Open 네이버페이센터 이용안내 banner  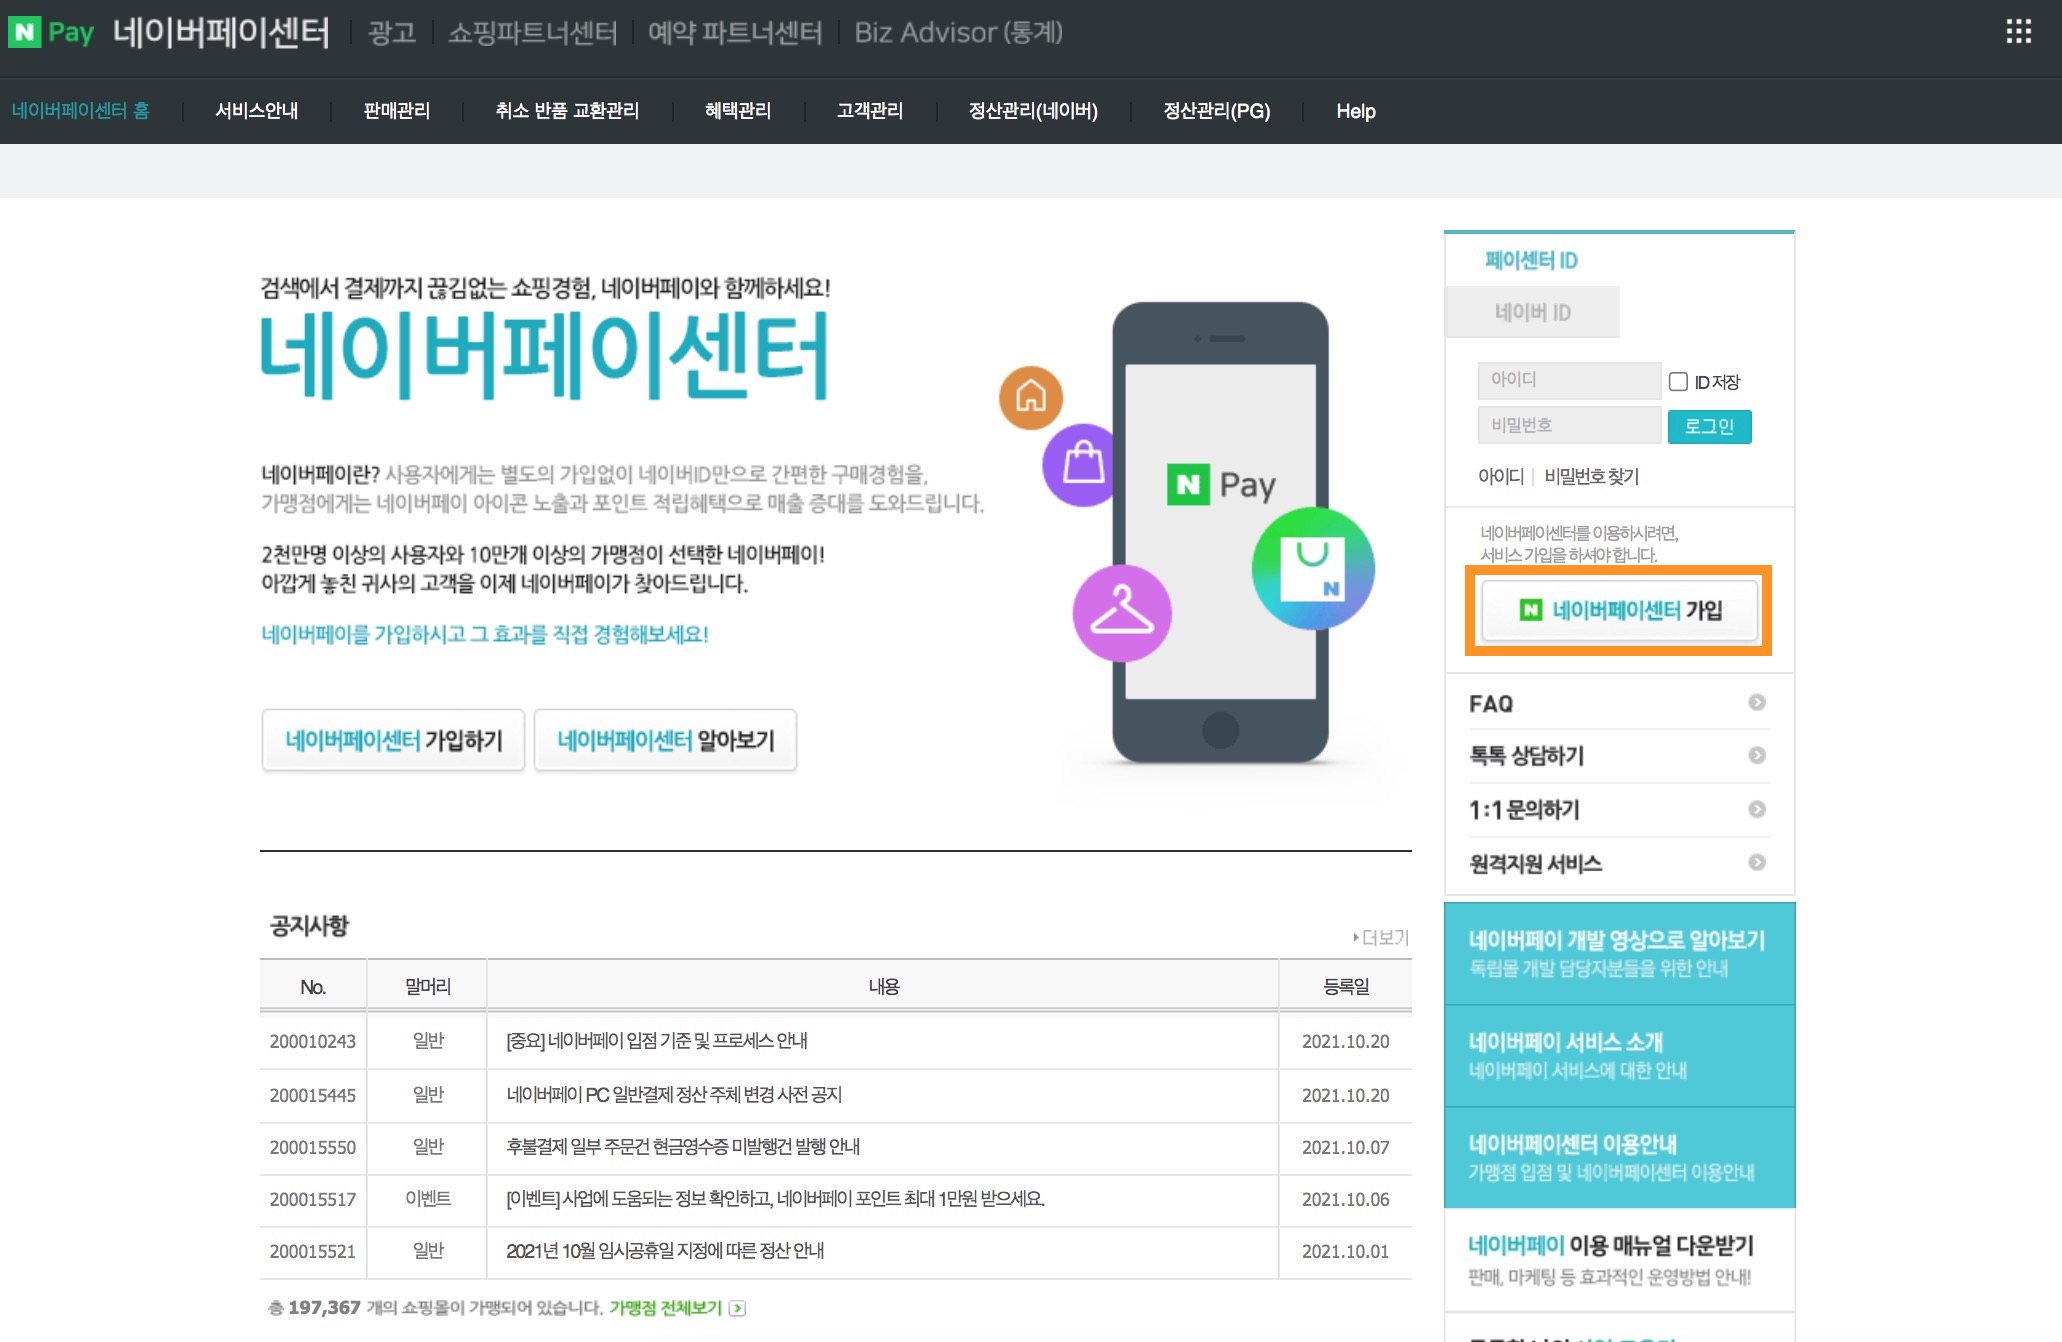coord(1619,1157)
